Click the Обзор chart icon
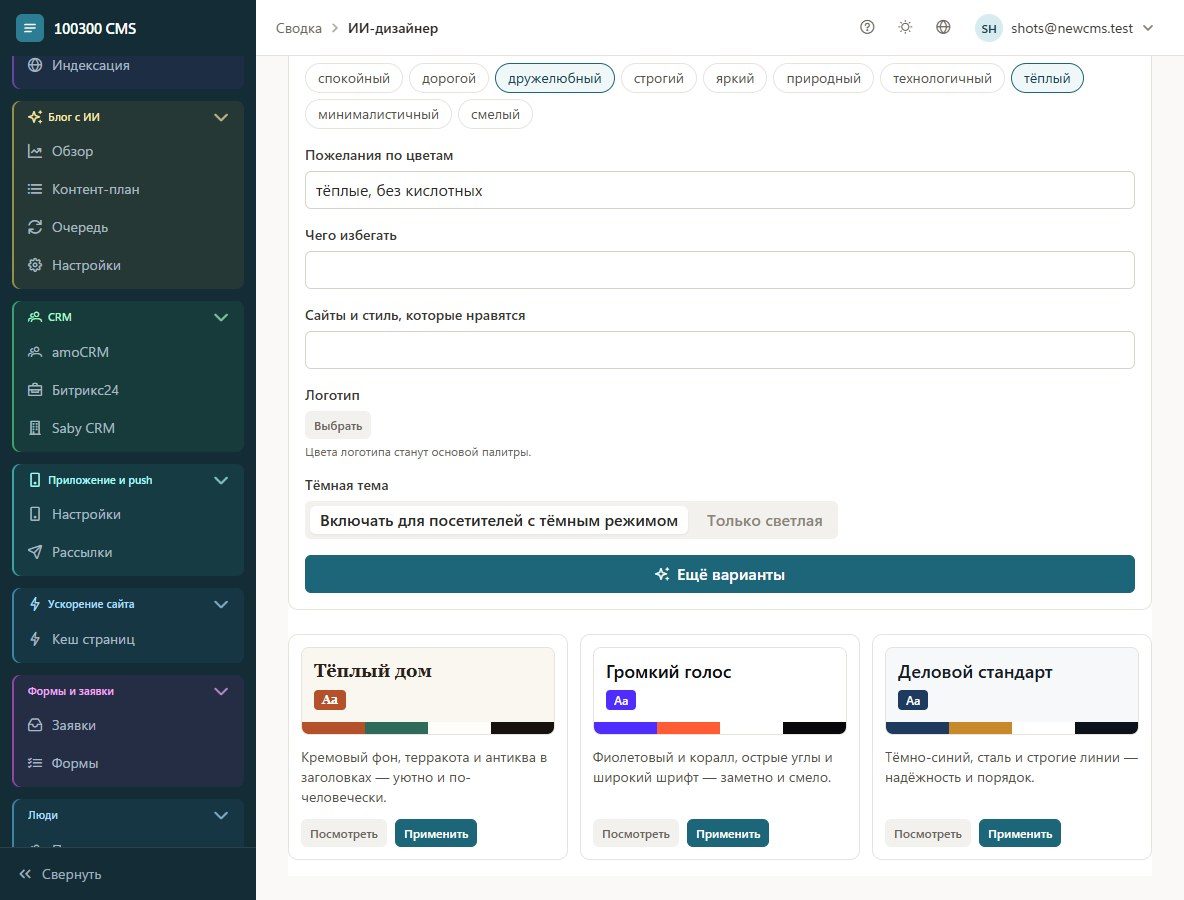 coord(35,151)
